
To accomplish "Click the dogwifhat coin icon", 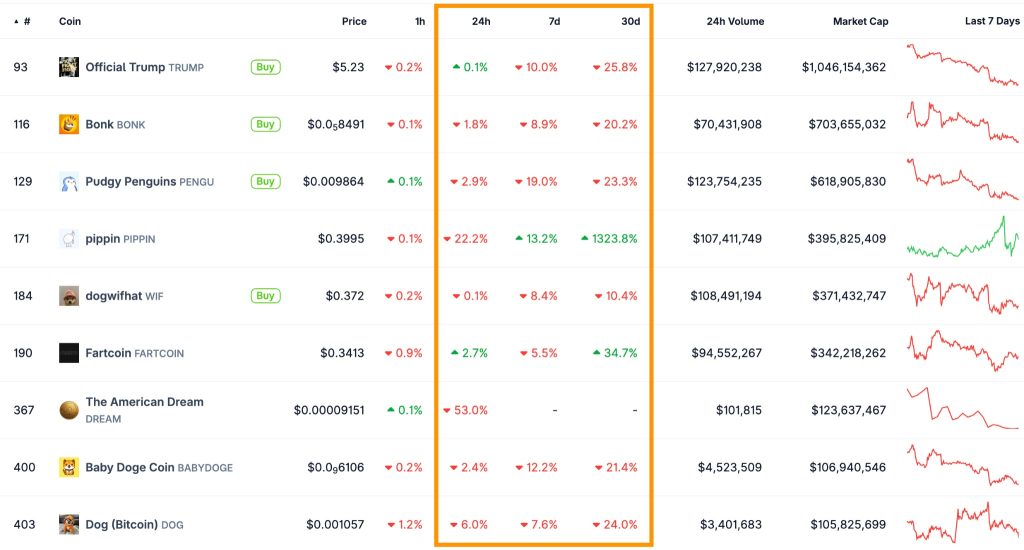I will 69,296.
